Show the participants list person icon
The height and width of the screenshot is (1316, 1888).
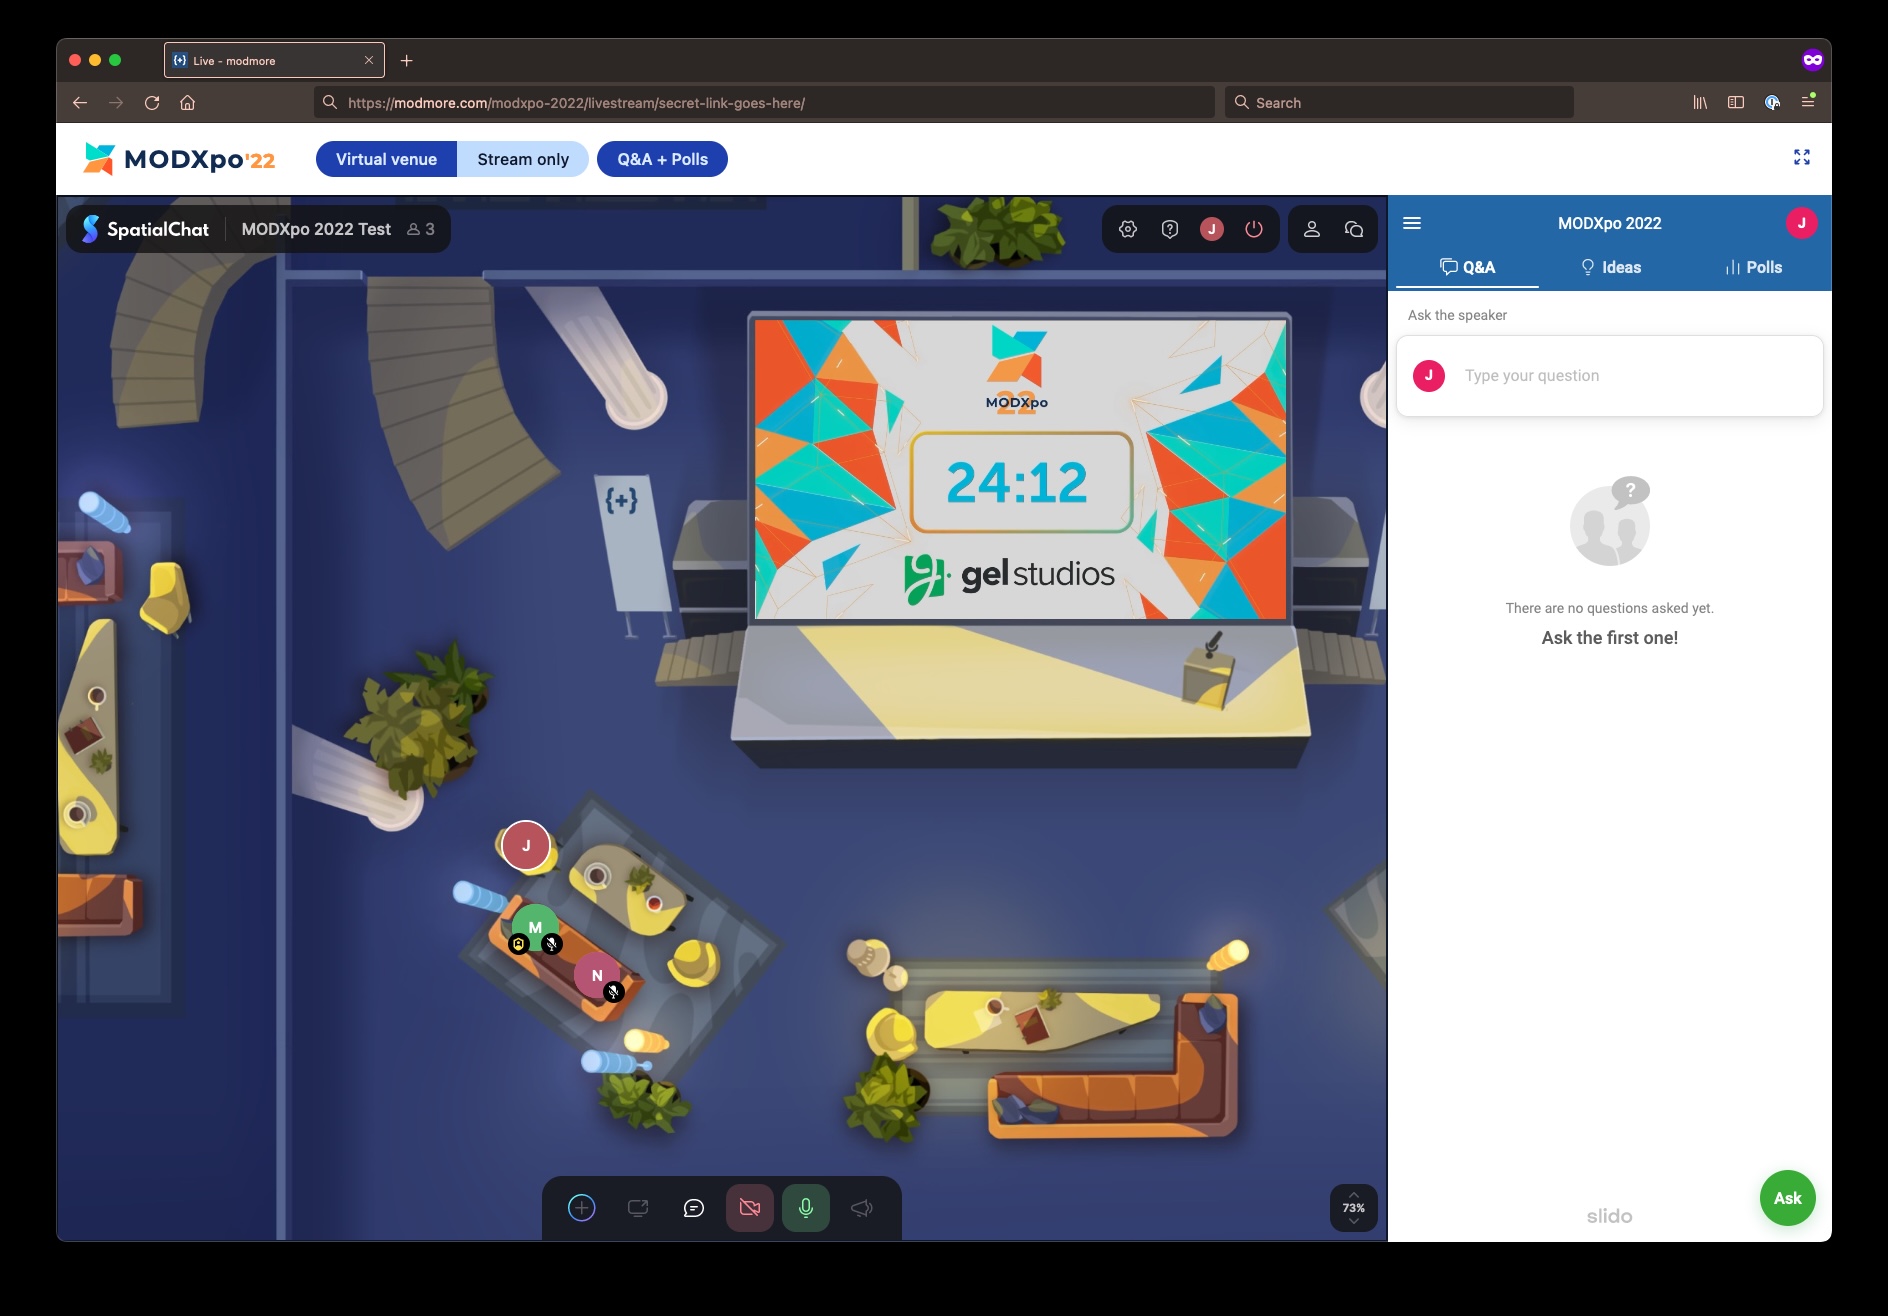coord(1312,229)
